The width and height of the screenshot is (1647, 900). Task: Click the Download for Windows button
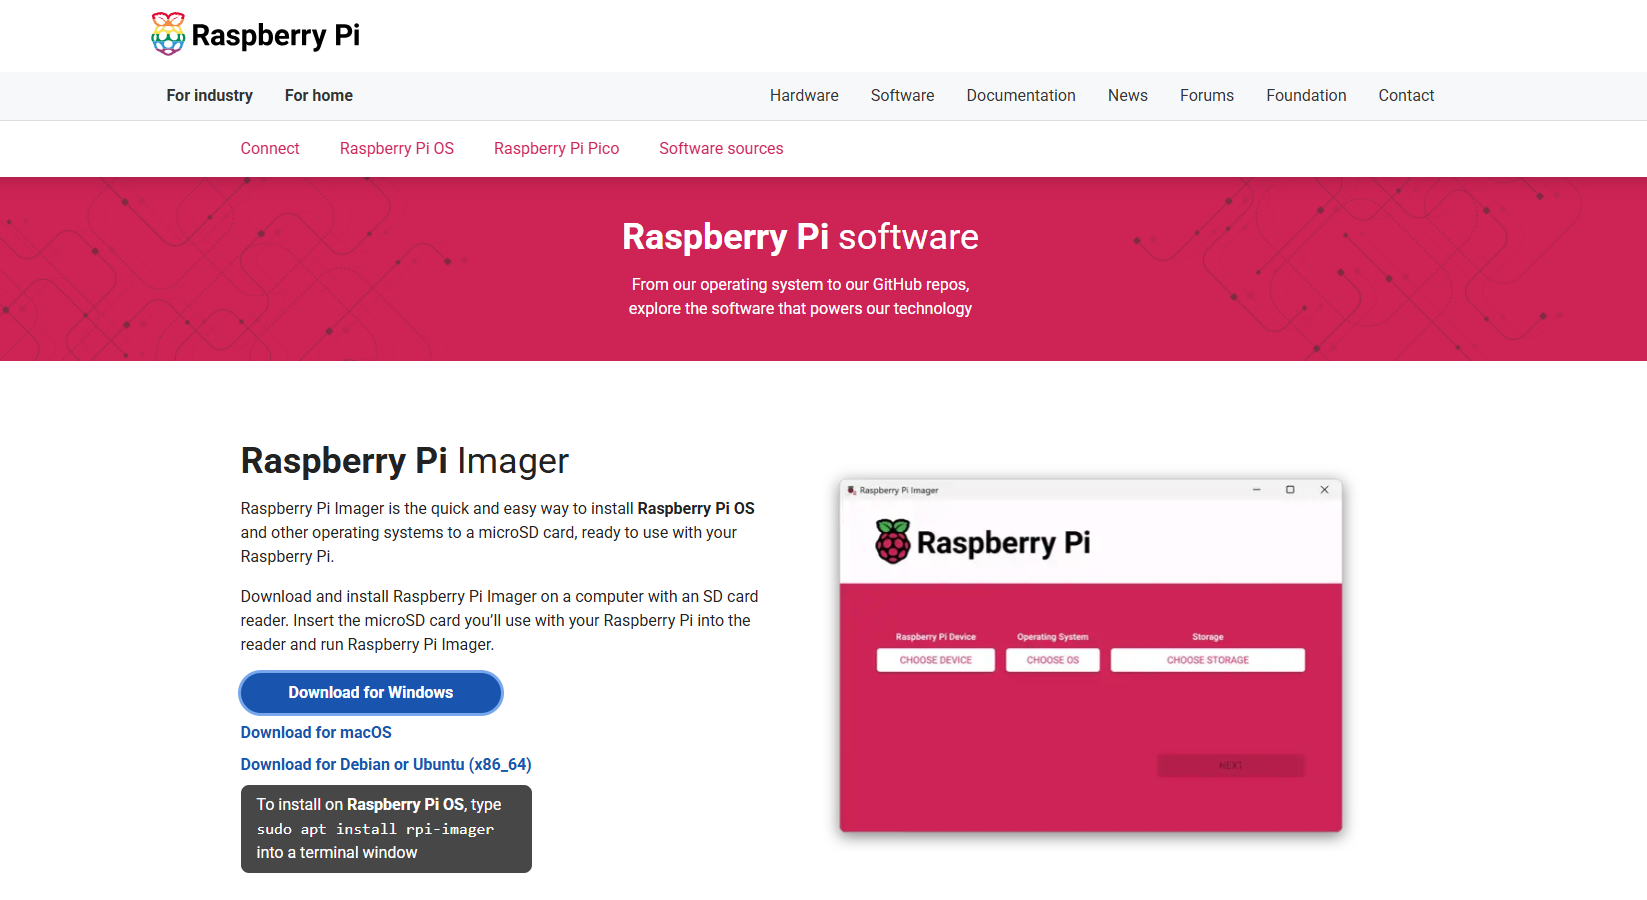(x=371, y=692)
